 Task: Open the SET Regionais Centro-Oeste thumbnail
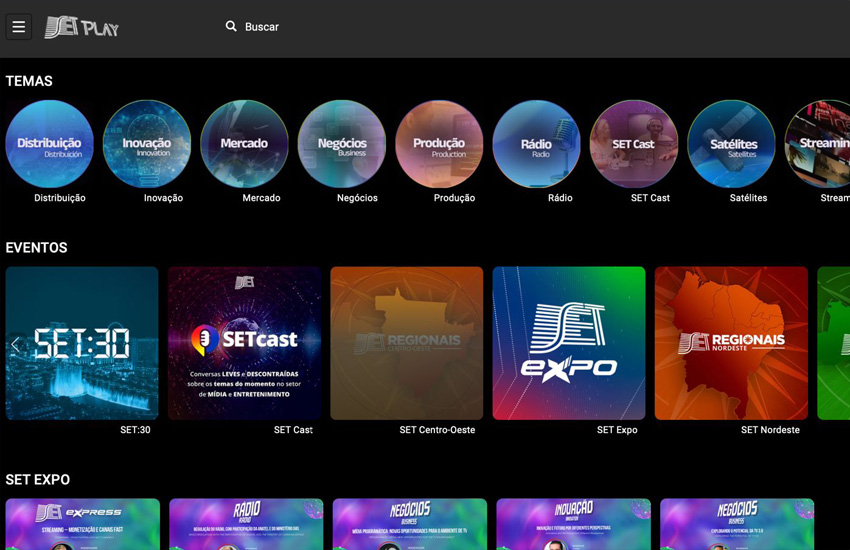pos(407,343)
